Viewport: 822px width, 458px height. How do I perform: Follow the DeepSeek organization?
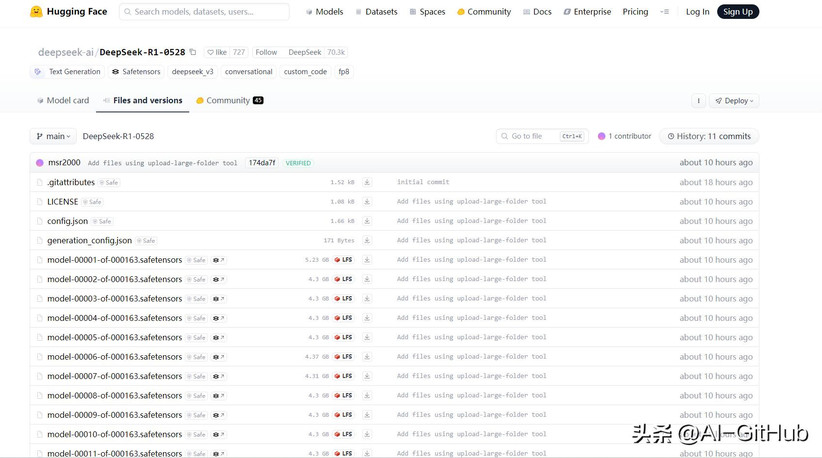(266, 52)
